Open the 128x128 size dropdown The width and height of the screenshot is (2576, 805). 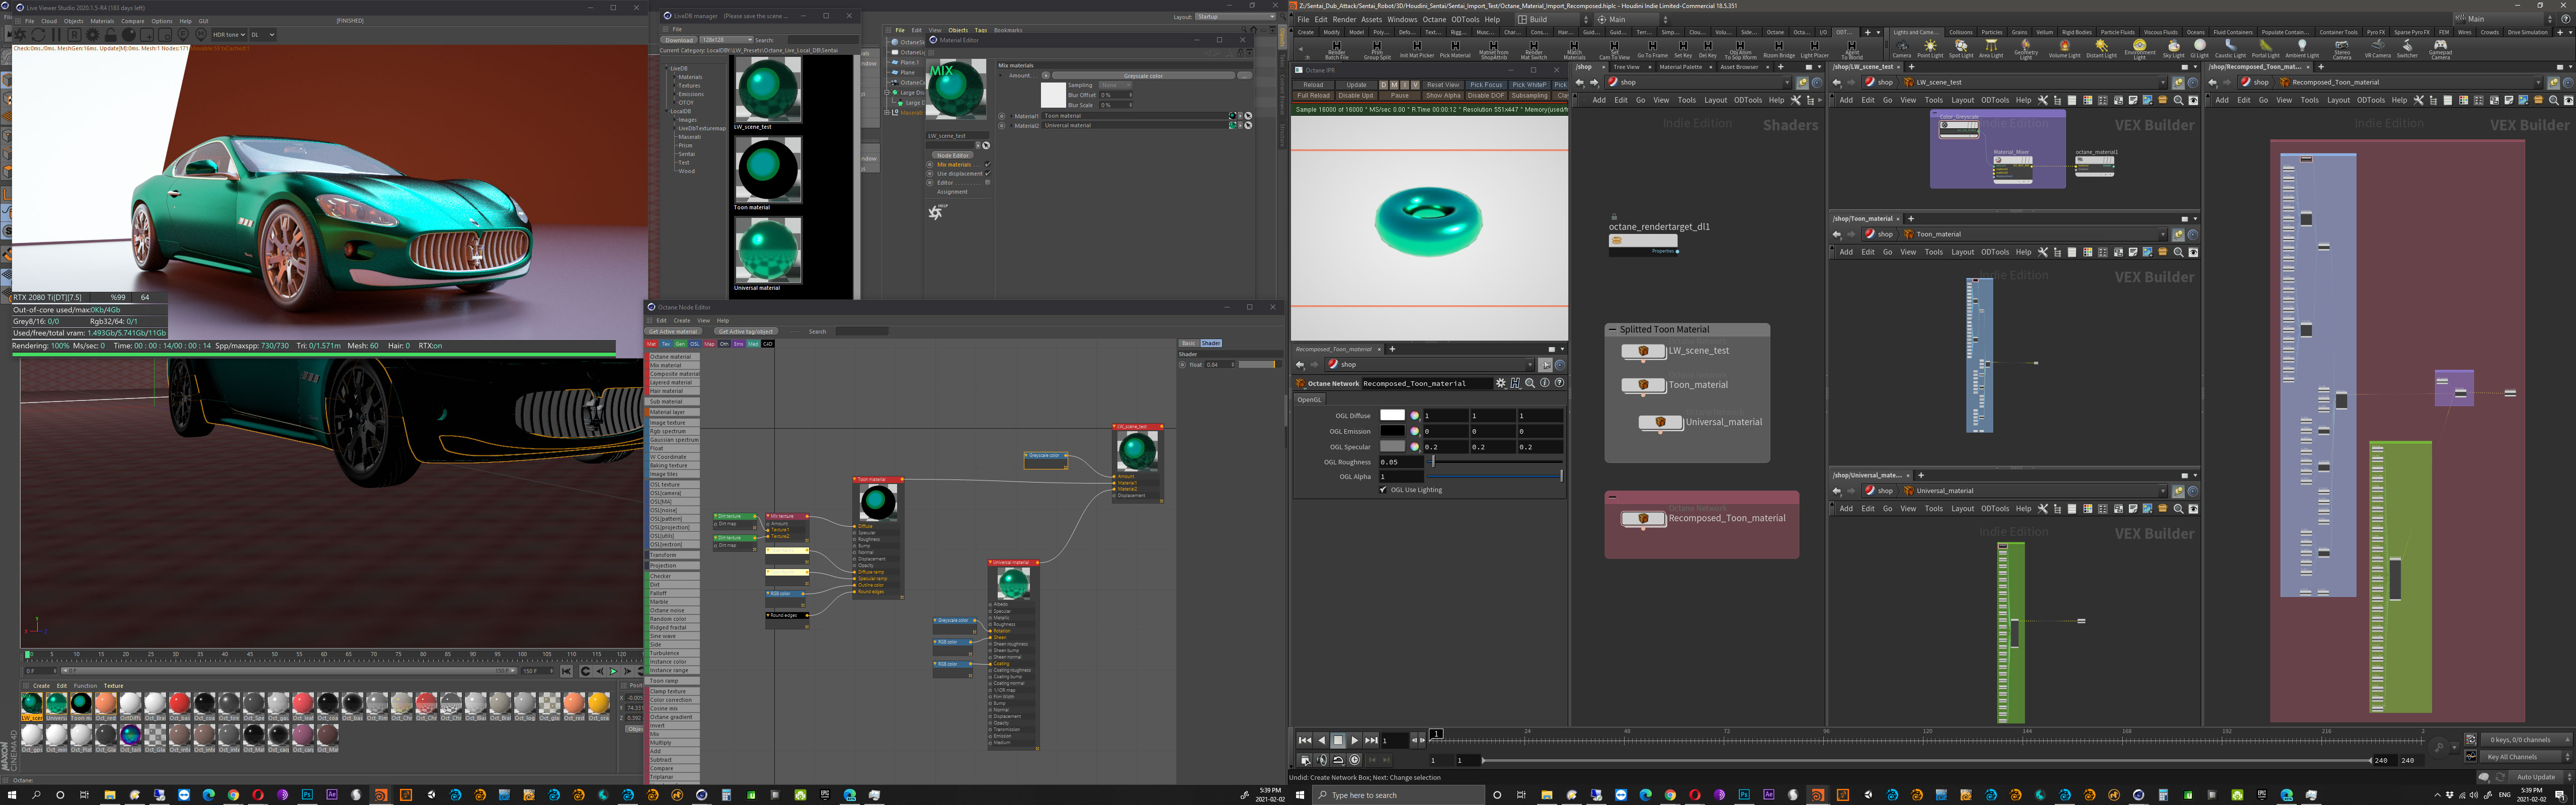coord(726,40)
